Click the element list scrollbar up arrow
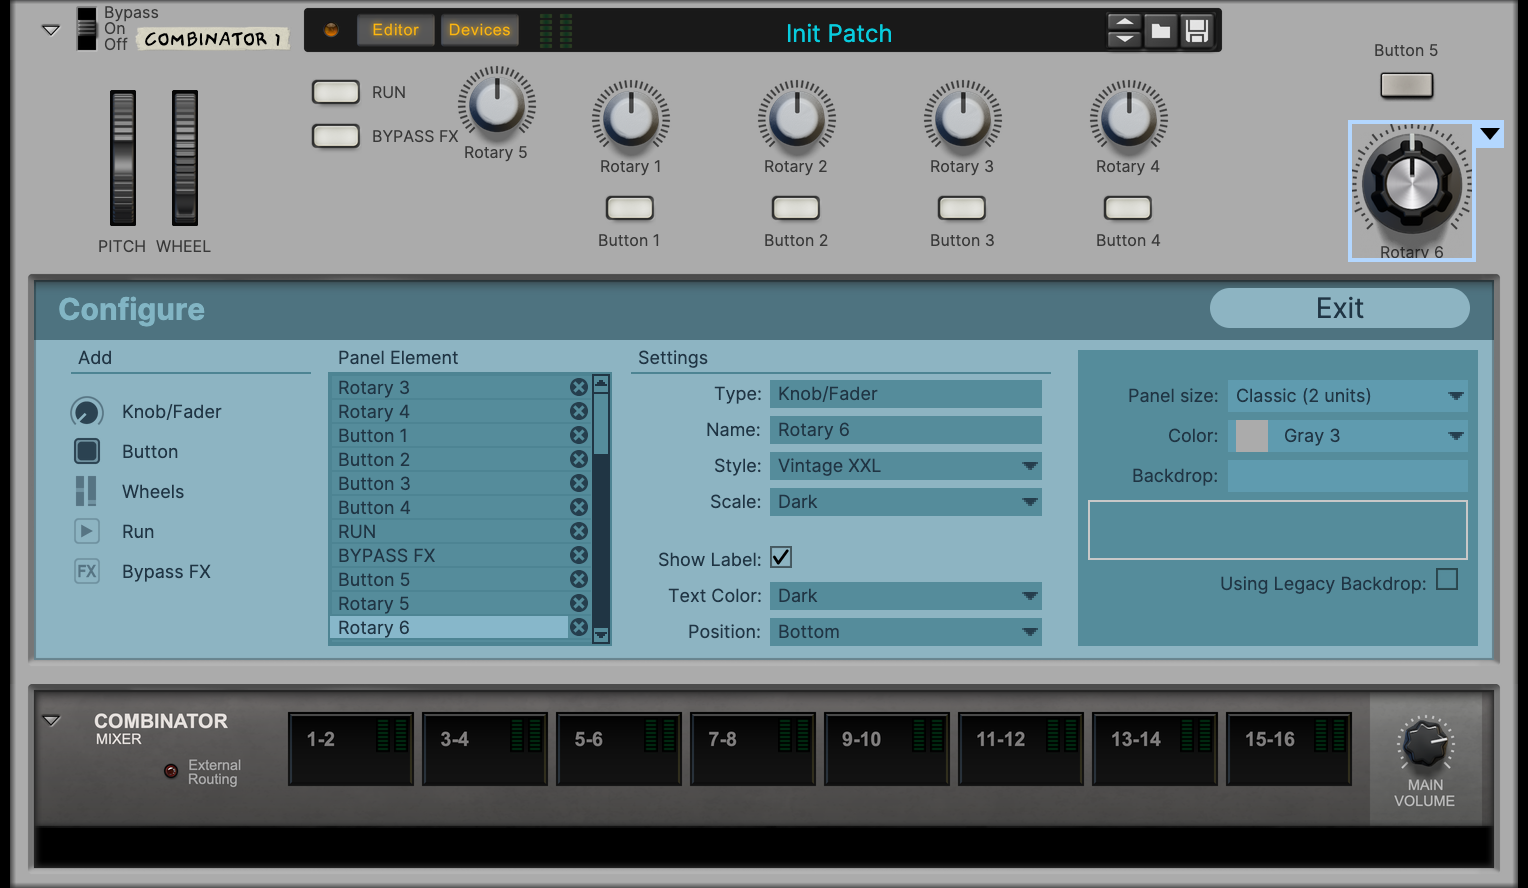 601,382
